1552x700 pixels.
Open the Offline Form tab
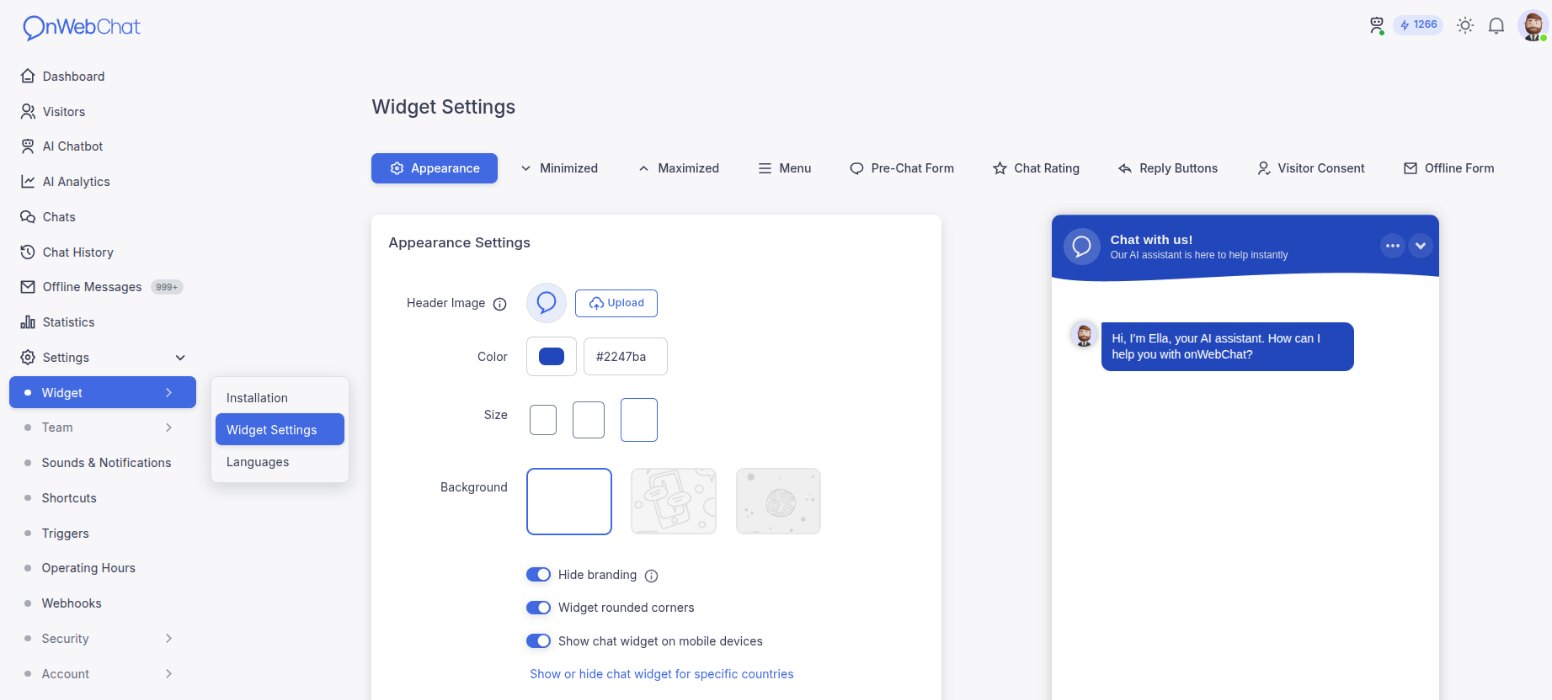click(x=1448, y=168)
